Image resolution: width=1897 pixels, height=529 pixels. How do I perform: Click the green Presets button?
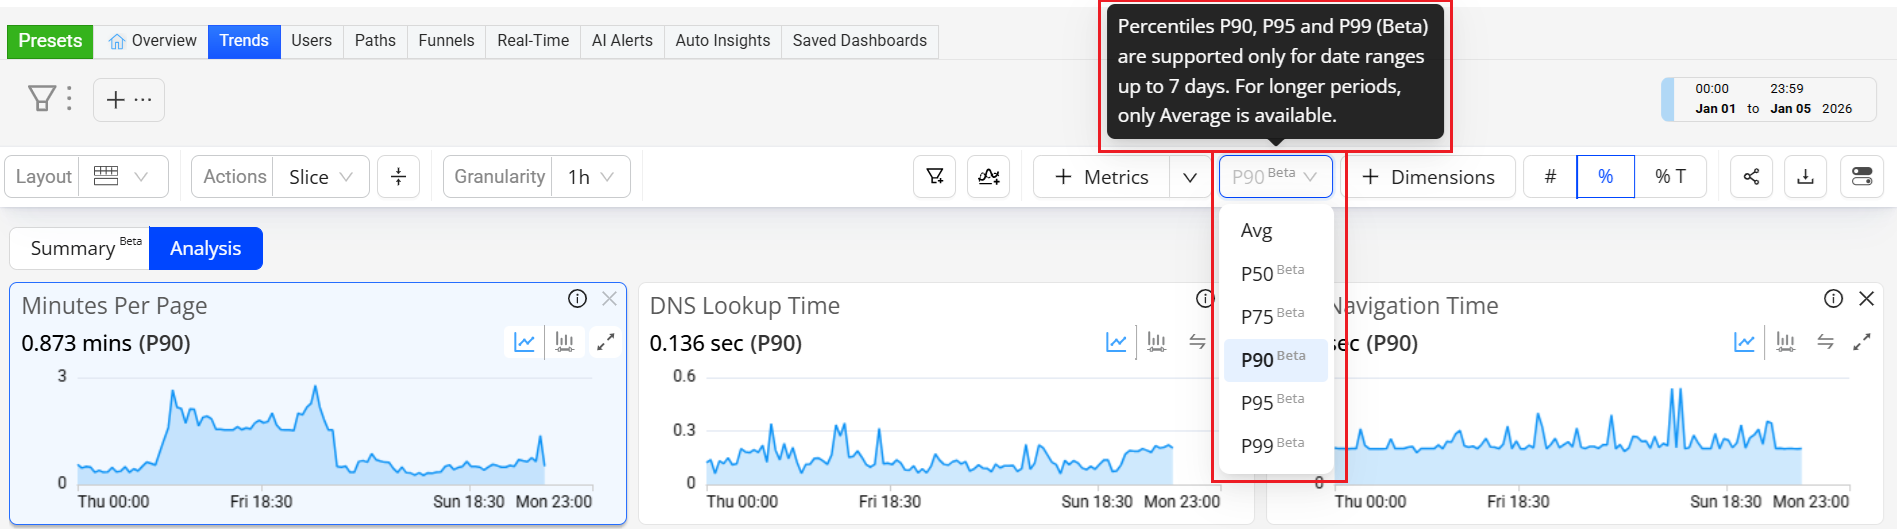tap(50, 41)
